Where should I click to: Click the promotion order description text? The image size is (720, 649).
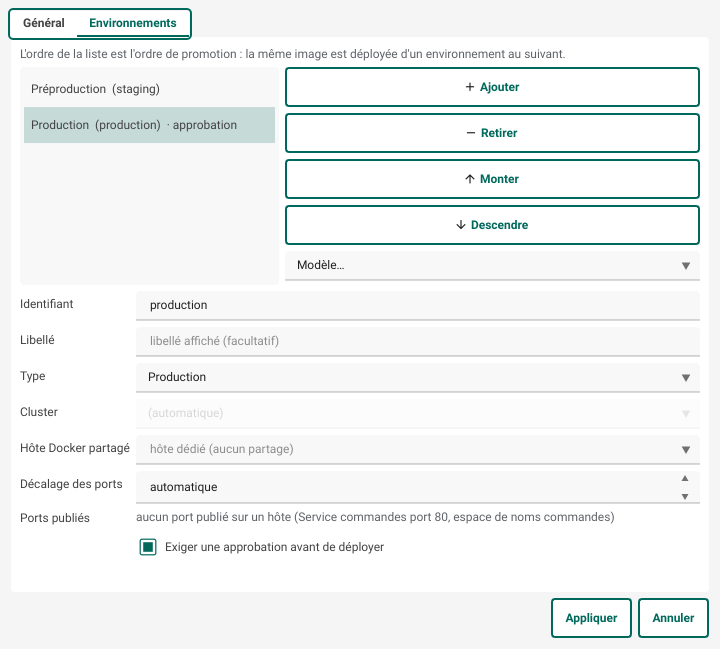click(292, 54)
